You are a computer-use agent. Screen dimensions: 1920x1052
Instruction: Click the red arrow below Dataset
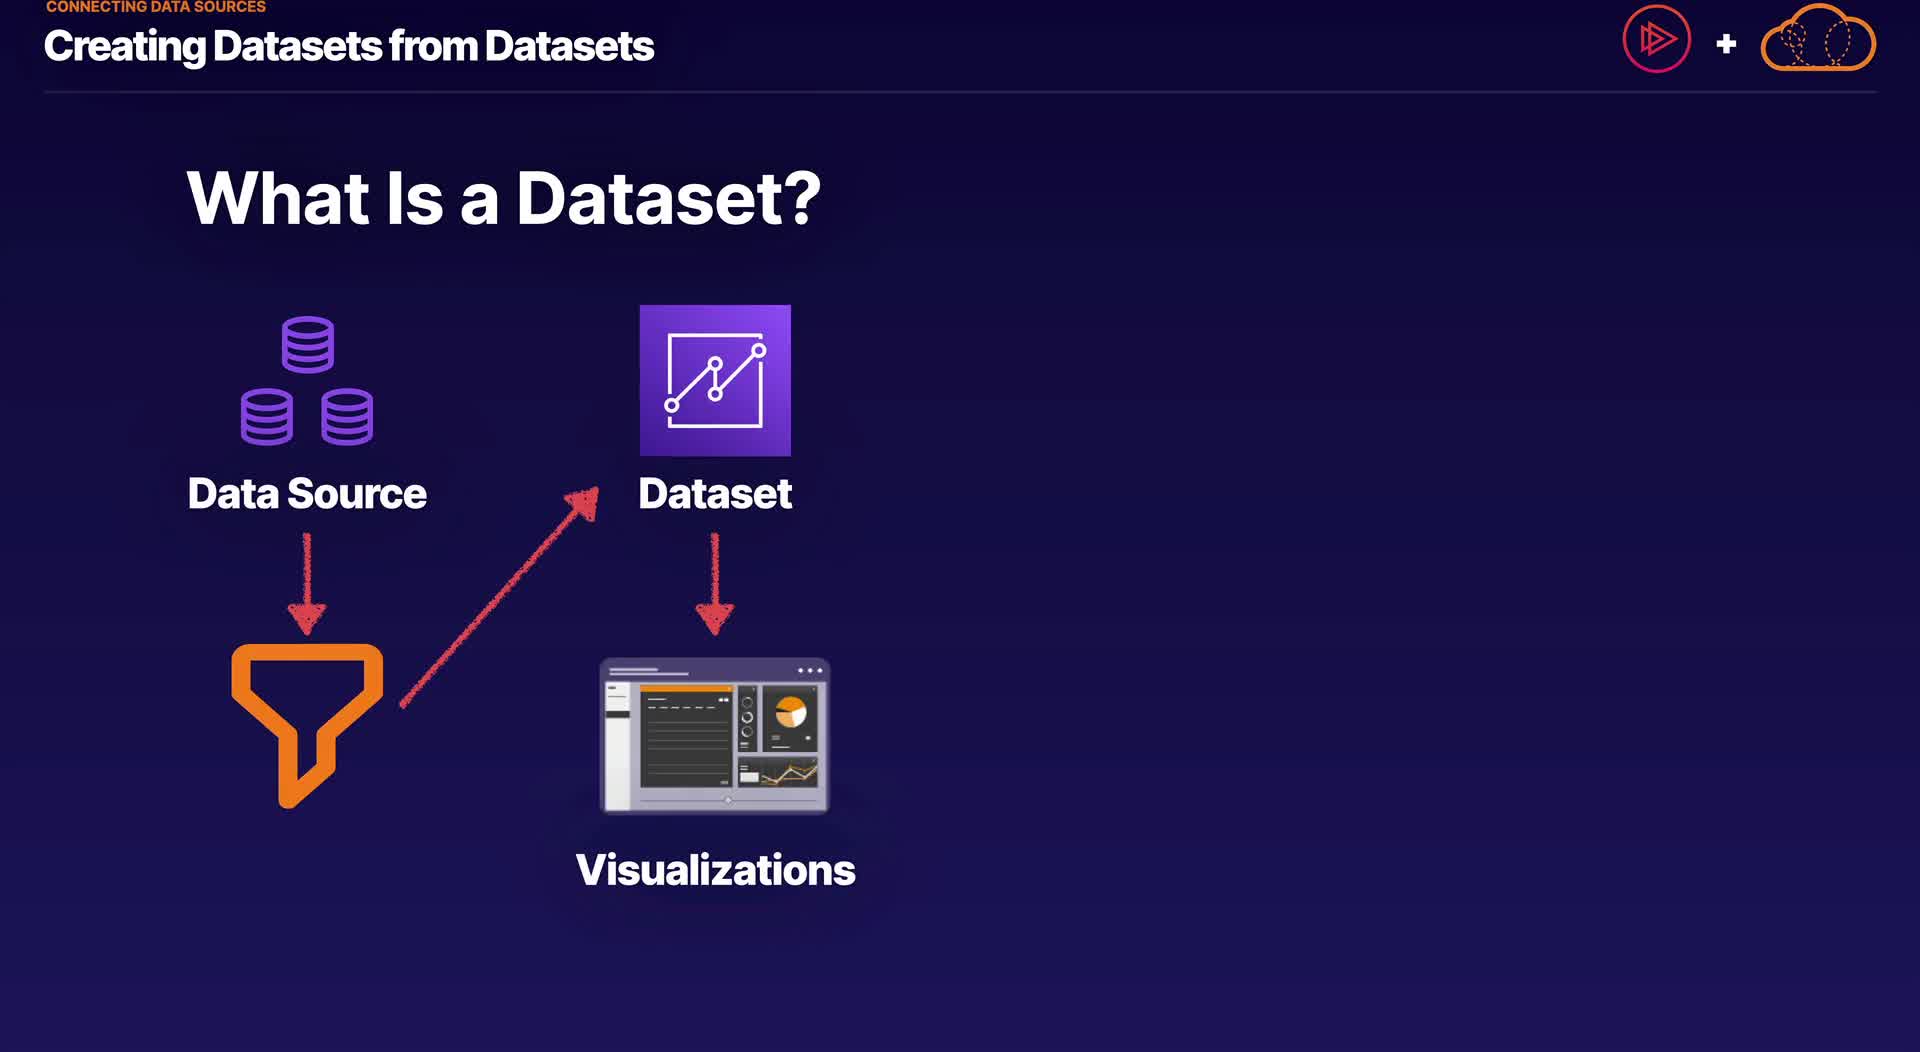tap(714, 583)
